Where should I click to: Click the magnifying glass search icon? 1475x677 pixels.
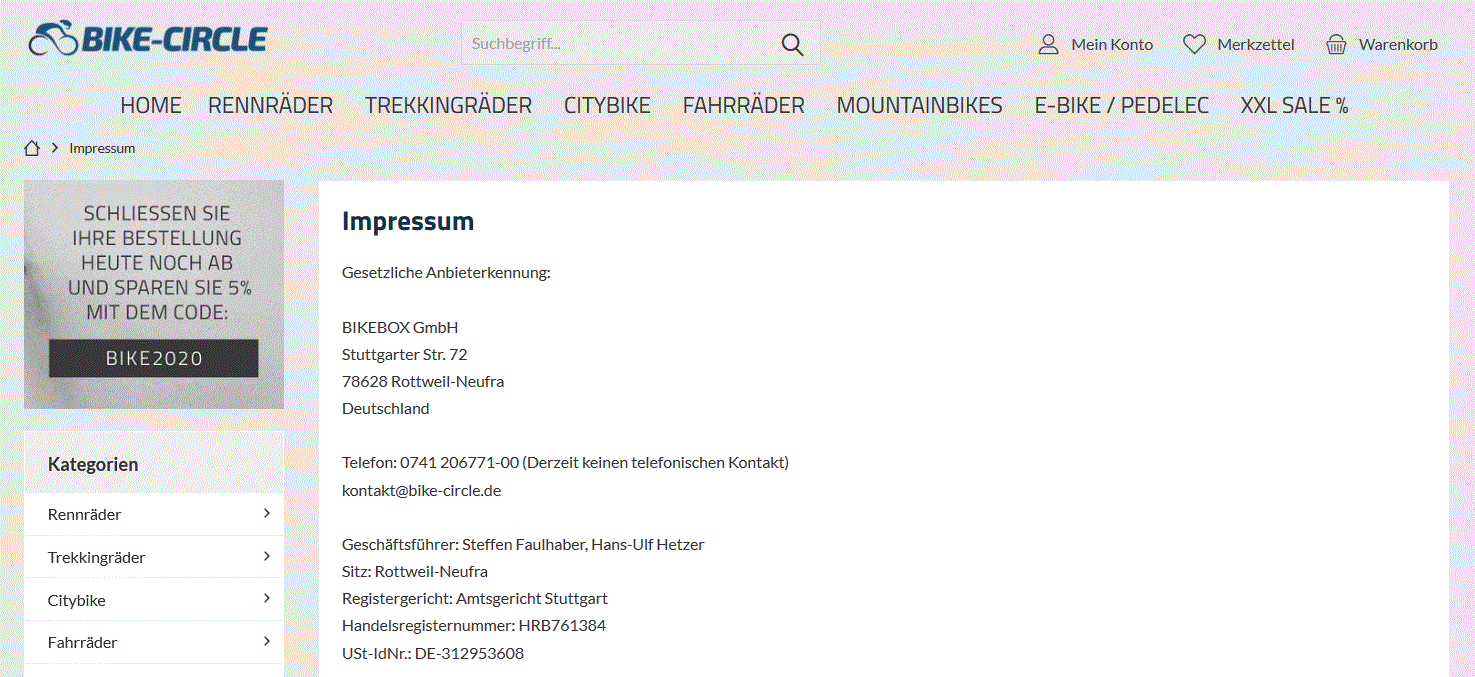[793, 44]
